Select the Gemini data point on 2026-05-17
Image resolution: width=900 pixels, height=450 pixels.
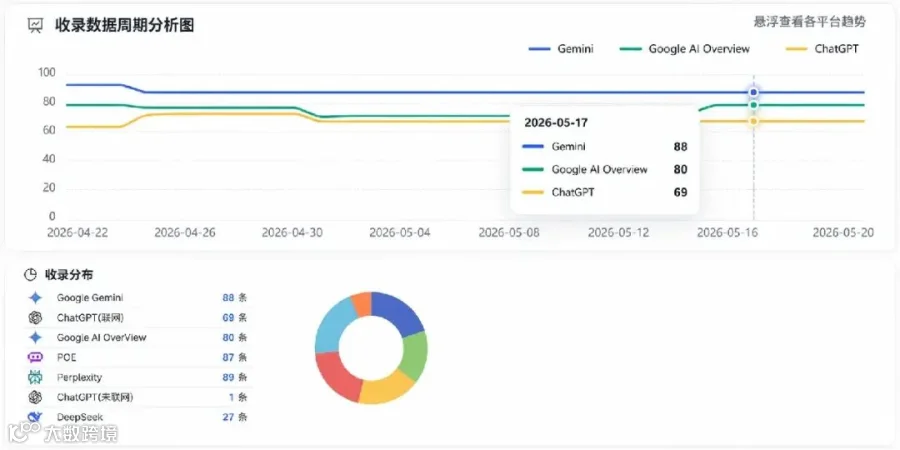point(754,92)
